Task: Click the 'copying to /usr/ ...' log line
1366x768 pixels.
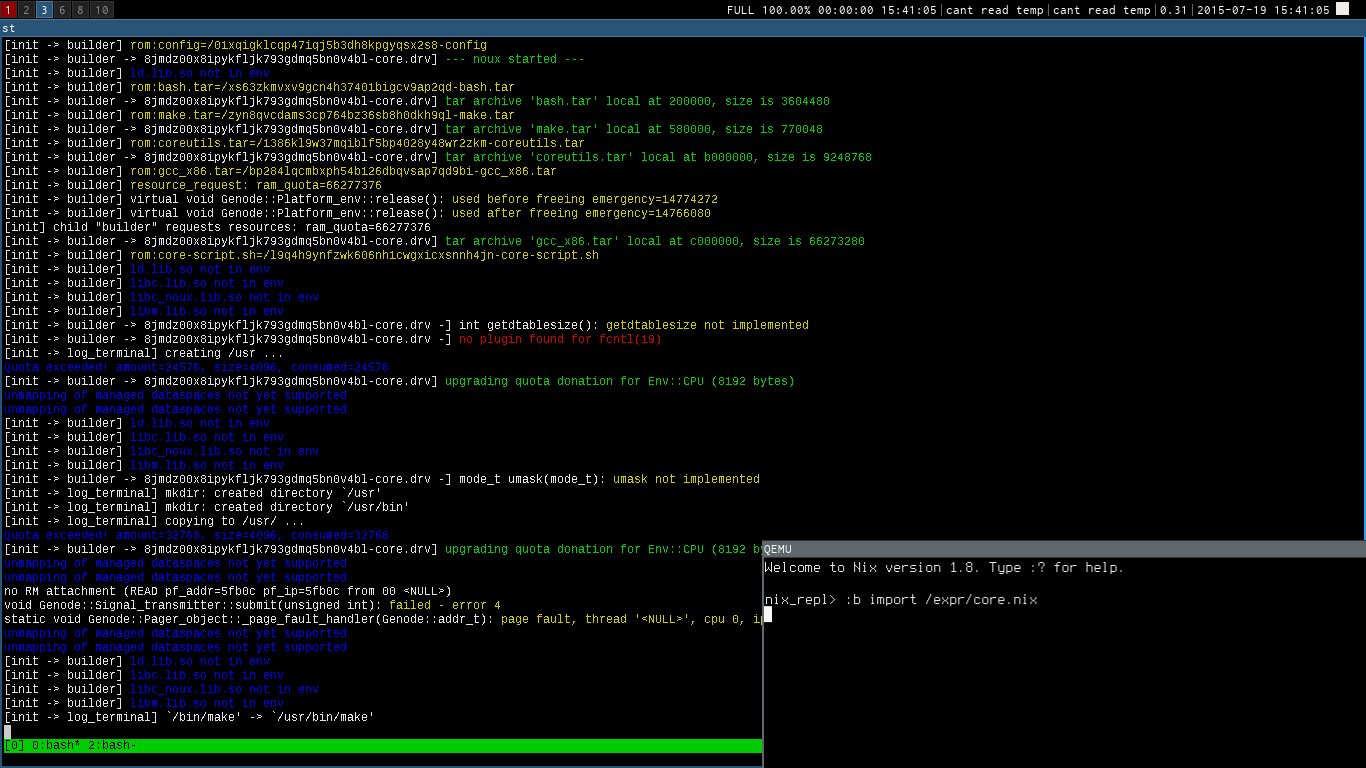Action: [x=154, y=521]
